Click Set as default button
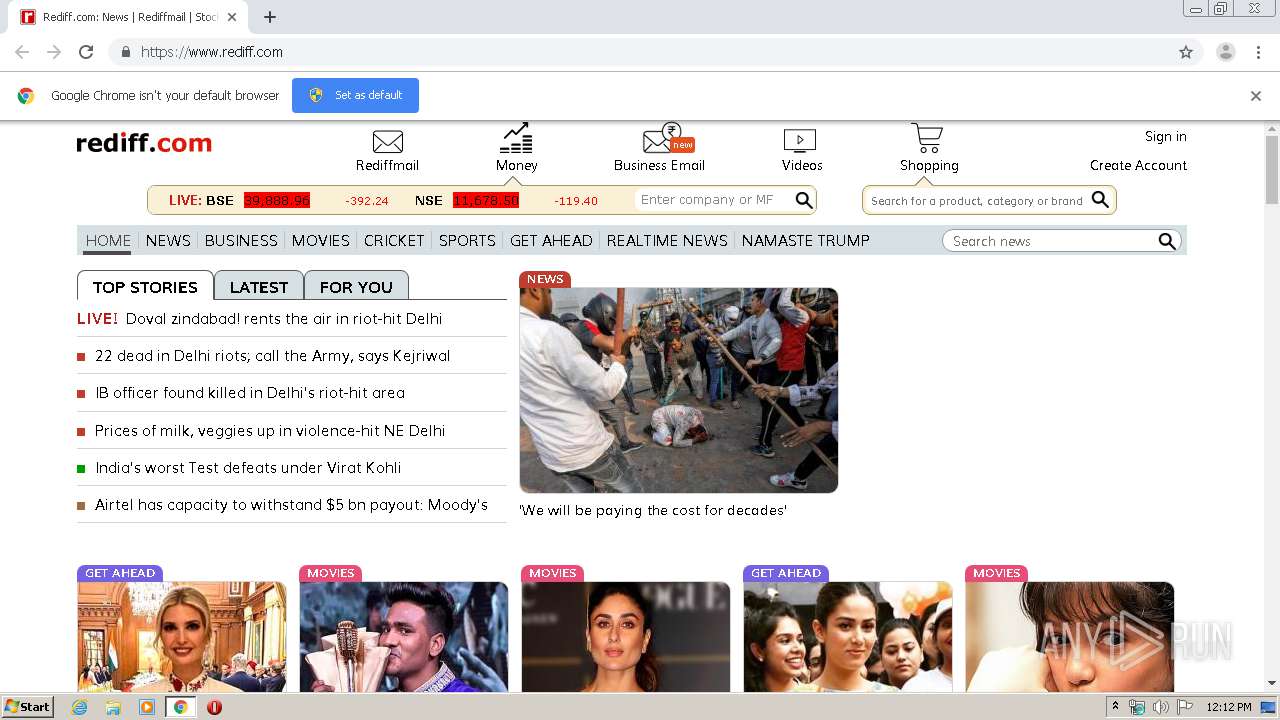Viewport: 1280px width, 720px height. point(355,95)
